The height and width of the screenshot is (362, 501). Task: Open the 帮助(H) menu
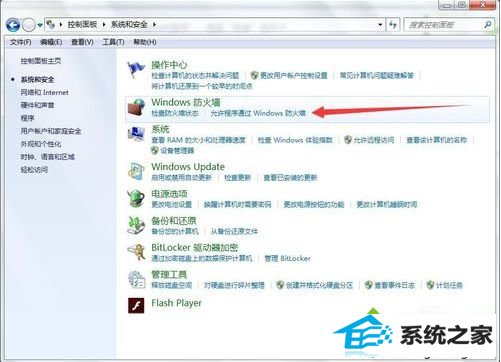[145, 42]
